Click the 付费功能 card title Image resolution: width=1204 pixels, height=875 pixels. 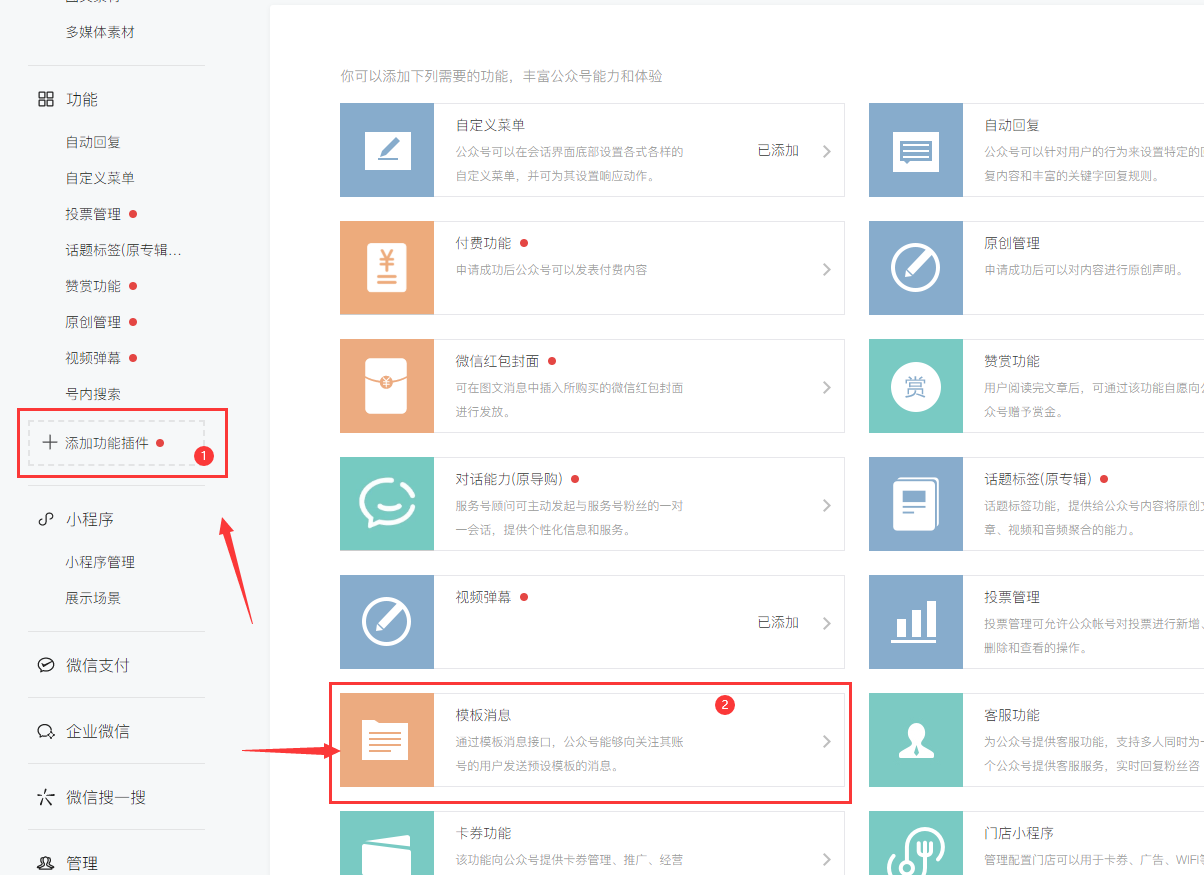coord(484,243)
